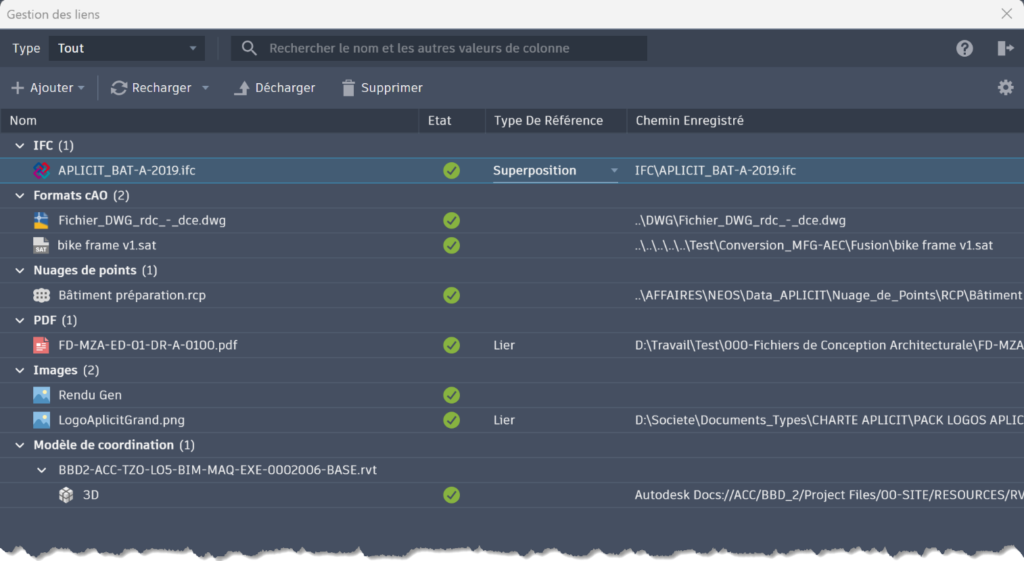Sort by the Nom column header
Viewport: 1024px width, 561px height.
210,120
